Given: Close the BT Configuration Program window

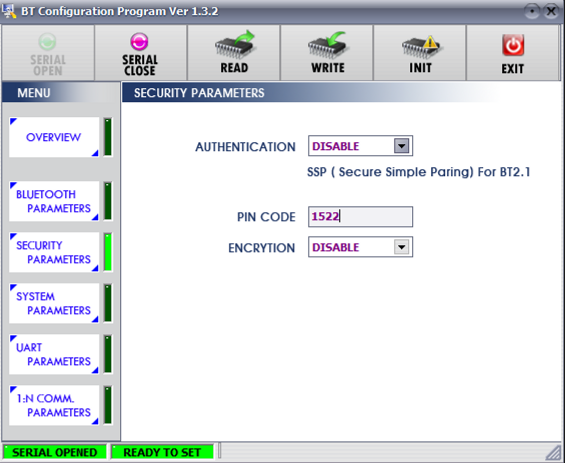Looking at the screenshot, I should pyautogui.click(x=551, y=12).
